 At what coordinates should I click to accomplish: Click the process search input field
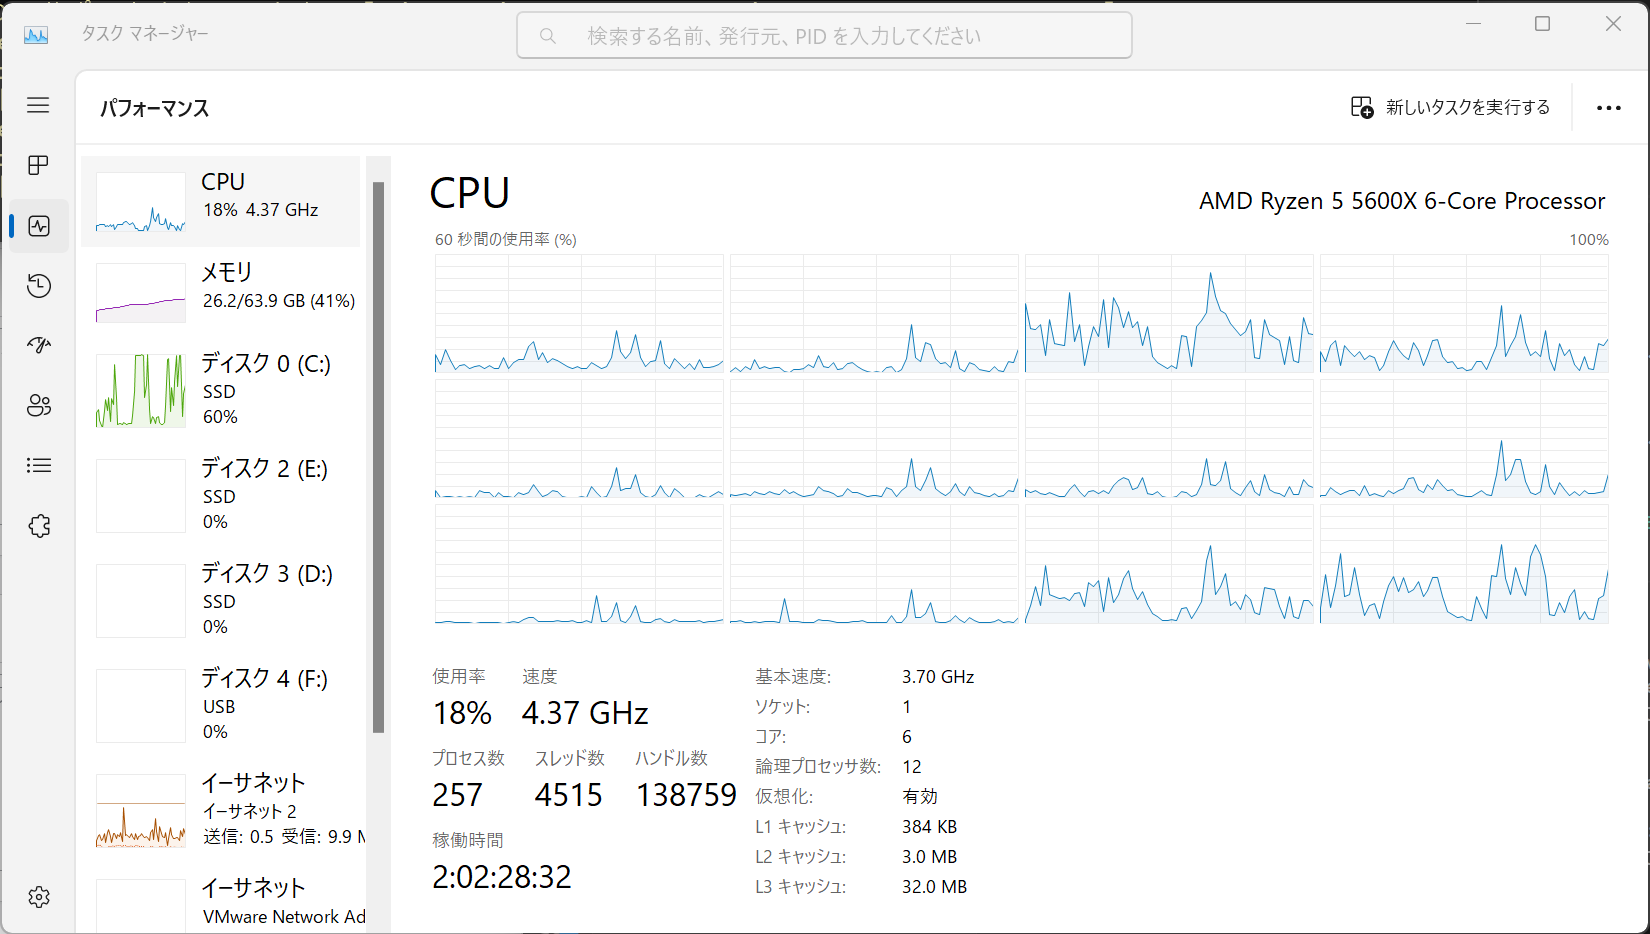[x=824, y=36]
